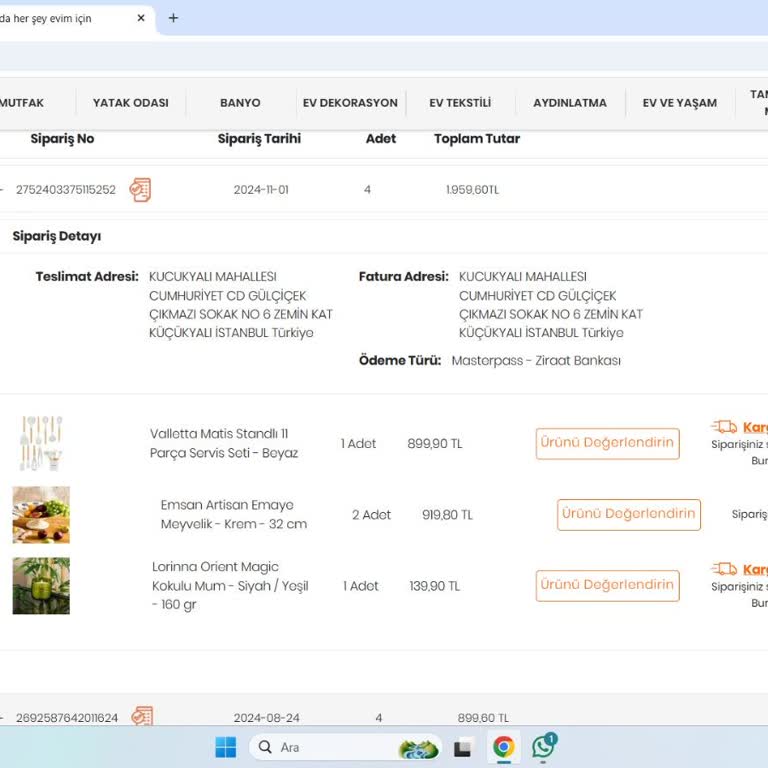Screen dimensions: 768x768
Task: Close the current browser tab
Action: (x=141, y=18)
